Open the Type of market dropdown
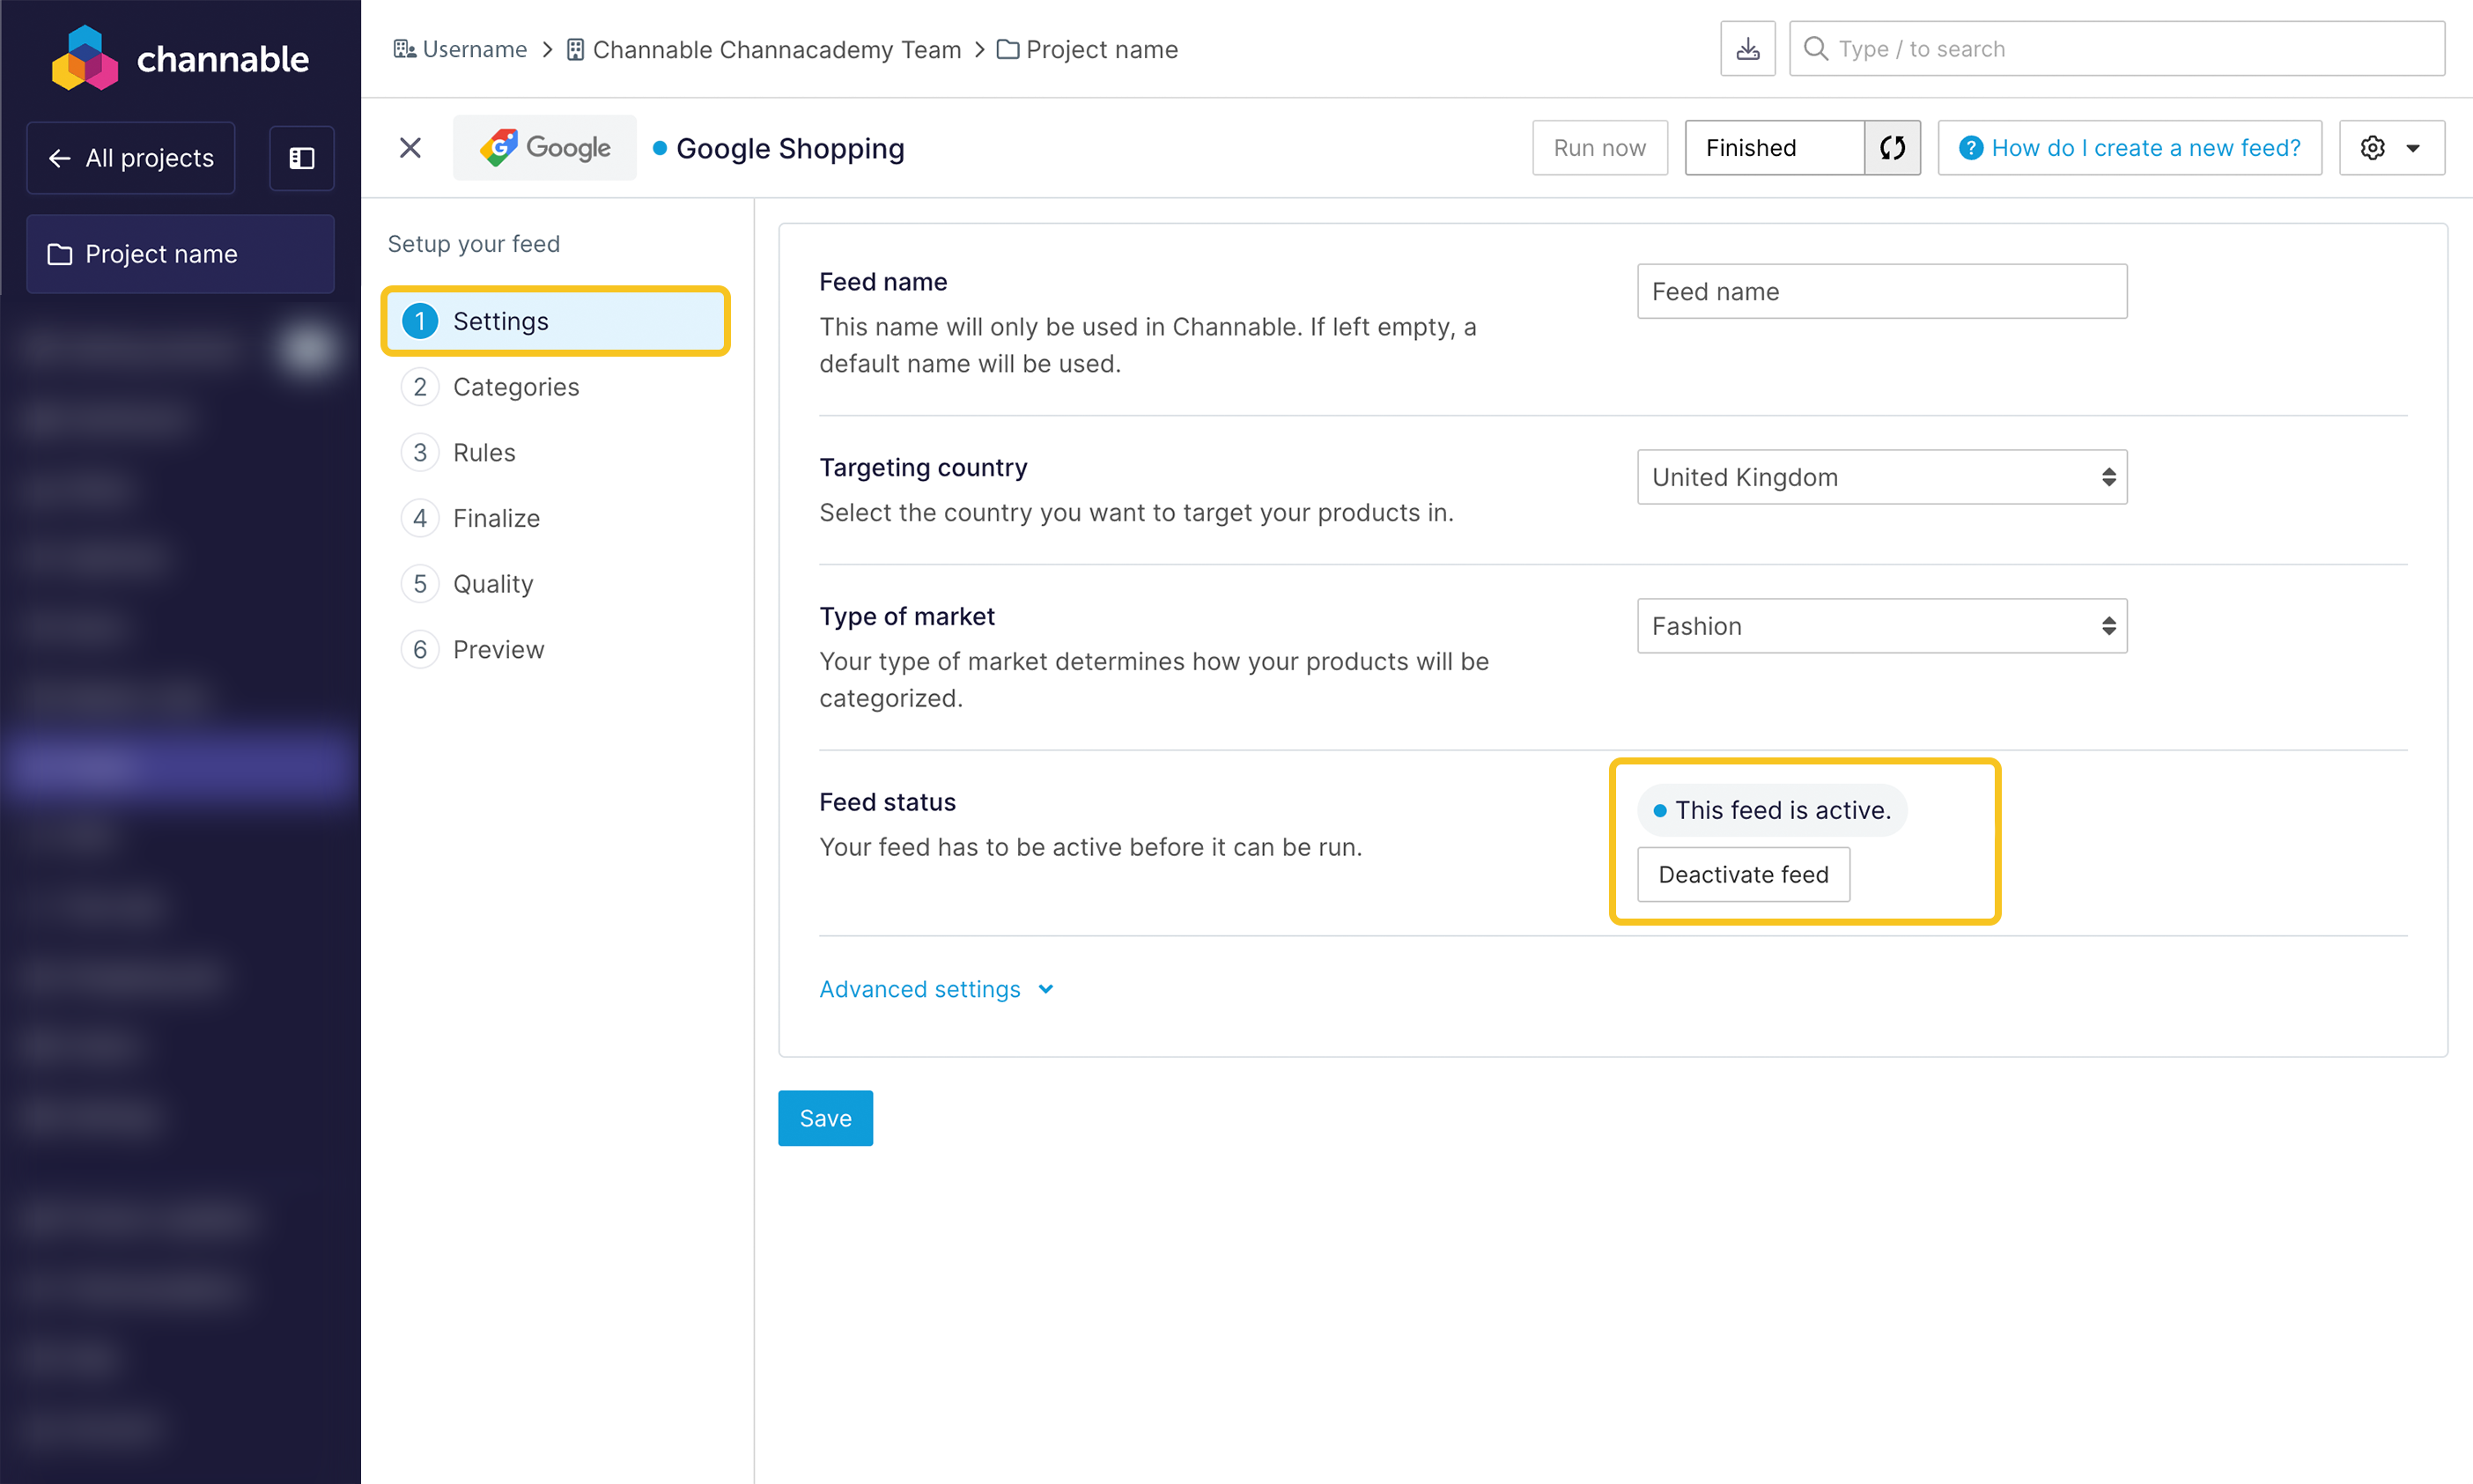This screenshot has height=1484, width=2473. tap(1881, 626)
